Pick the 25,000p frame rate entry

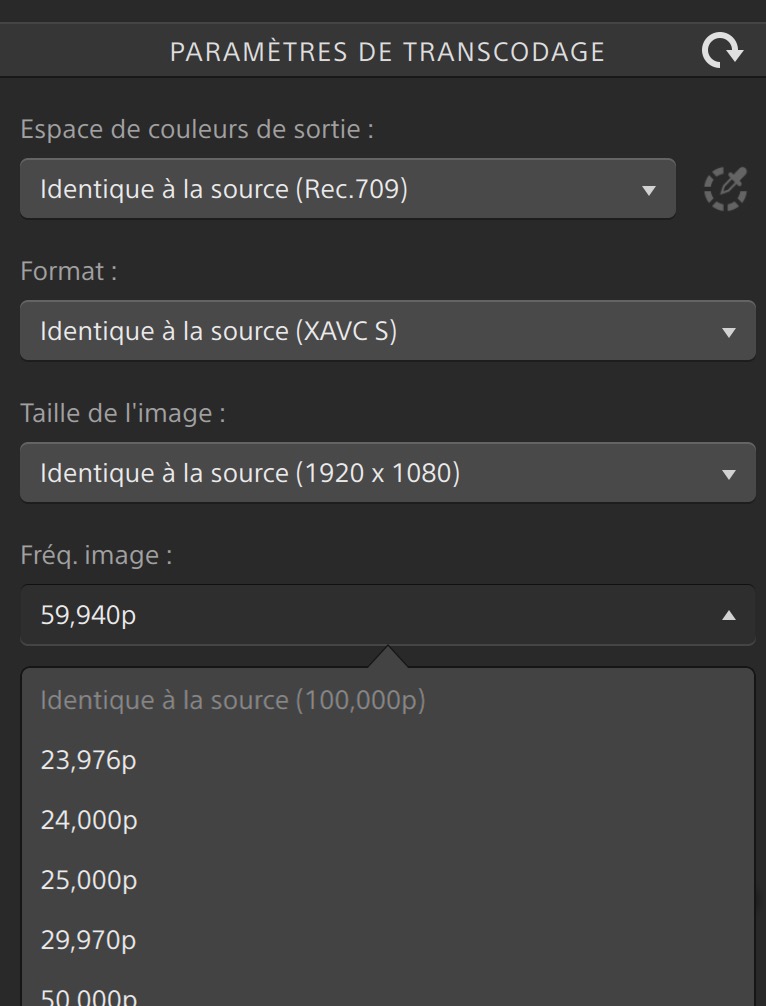(89, 880)
